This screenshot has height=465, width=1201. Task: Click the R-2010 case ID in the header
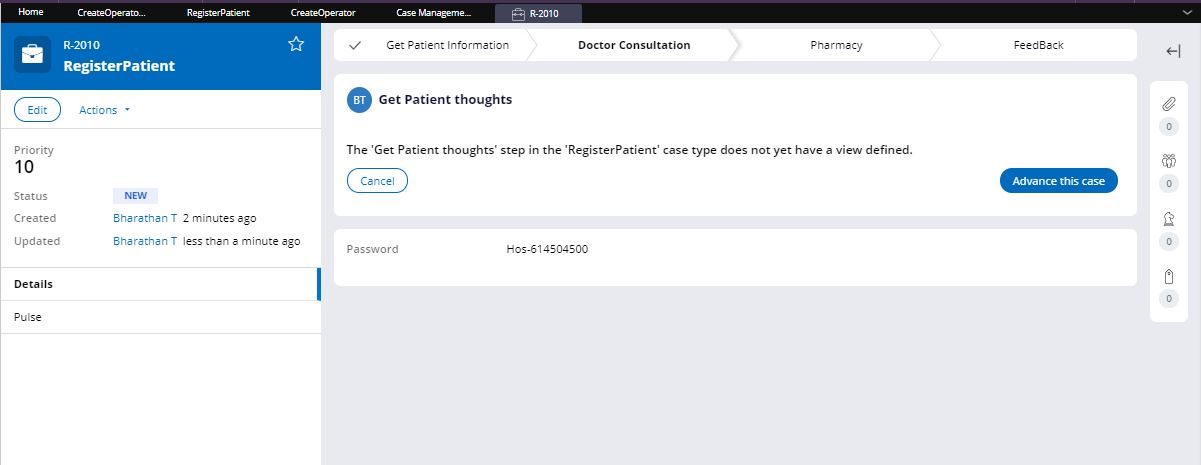click(81, 45)
